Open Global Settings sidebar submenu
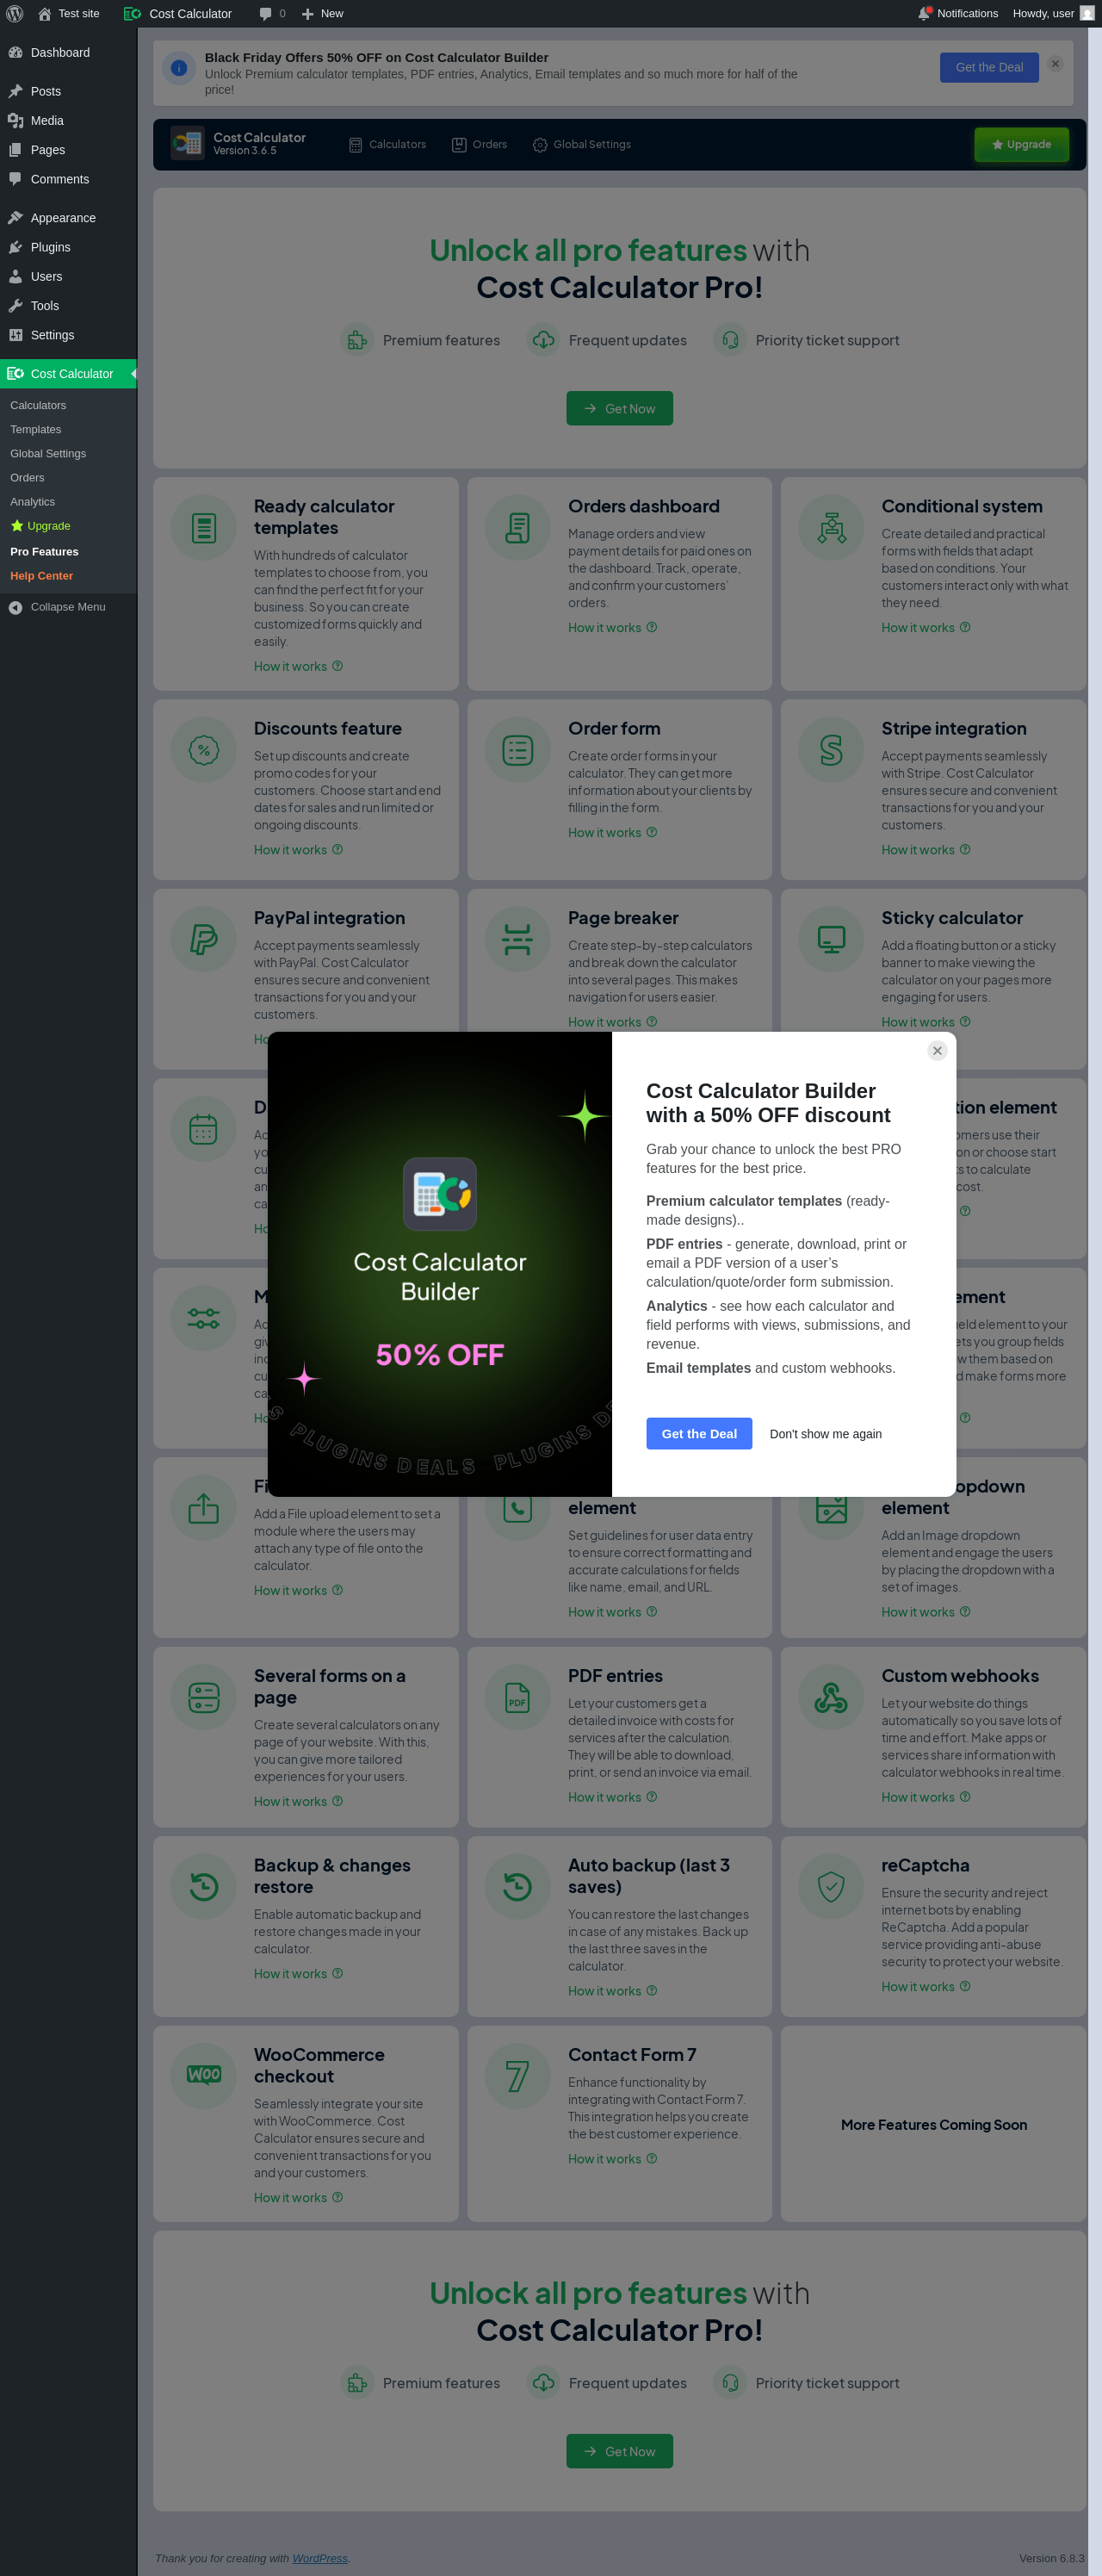 (48, 453)
